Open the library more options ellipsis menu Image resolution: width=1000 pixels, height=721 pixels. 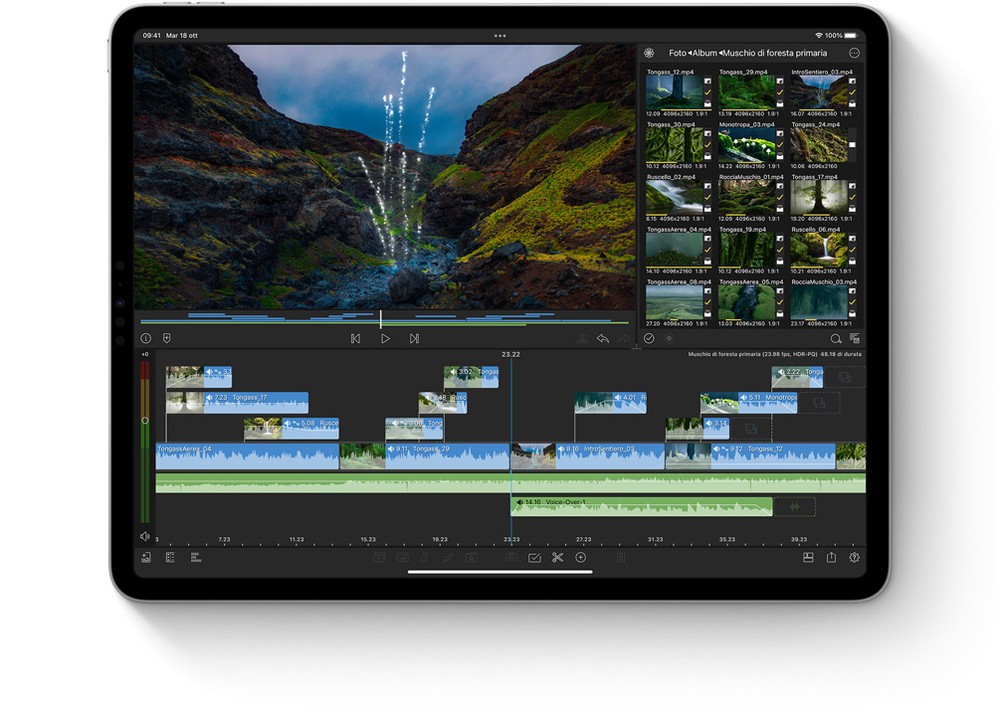tap(854, 53)
